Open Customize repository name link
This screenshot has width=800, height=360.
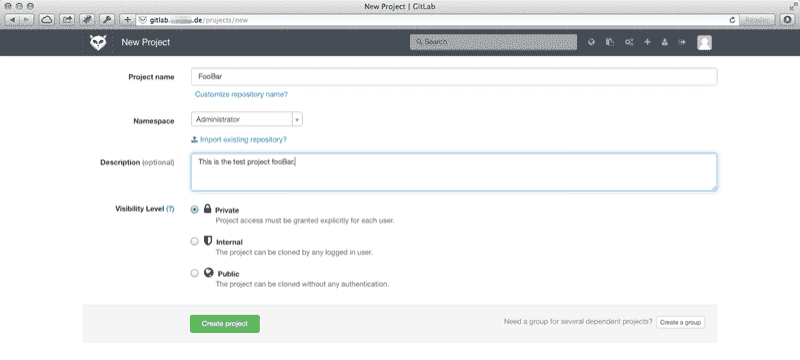pos(241,94)
